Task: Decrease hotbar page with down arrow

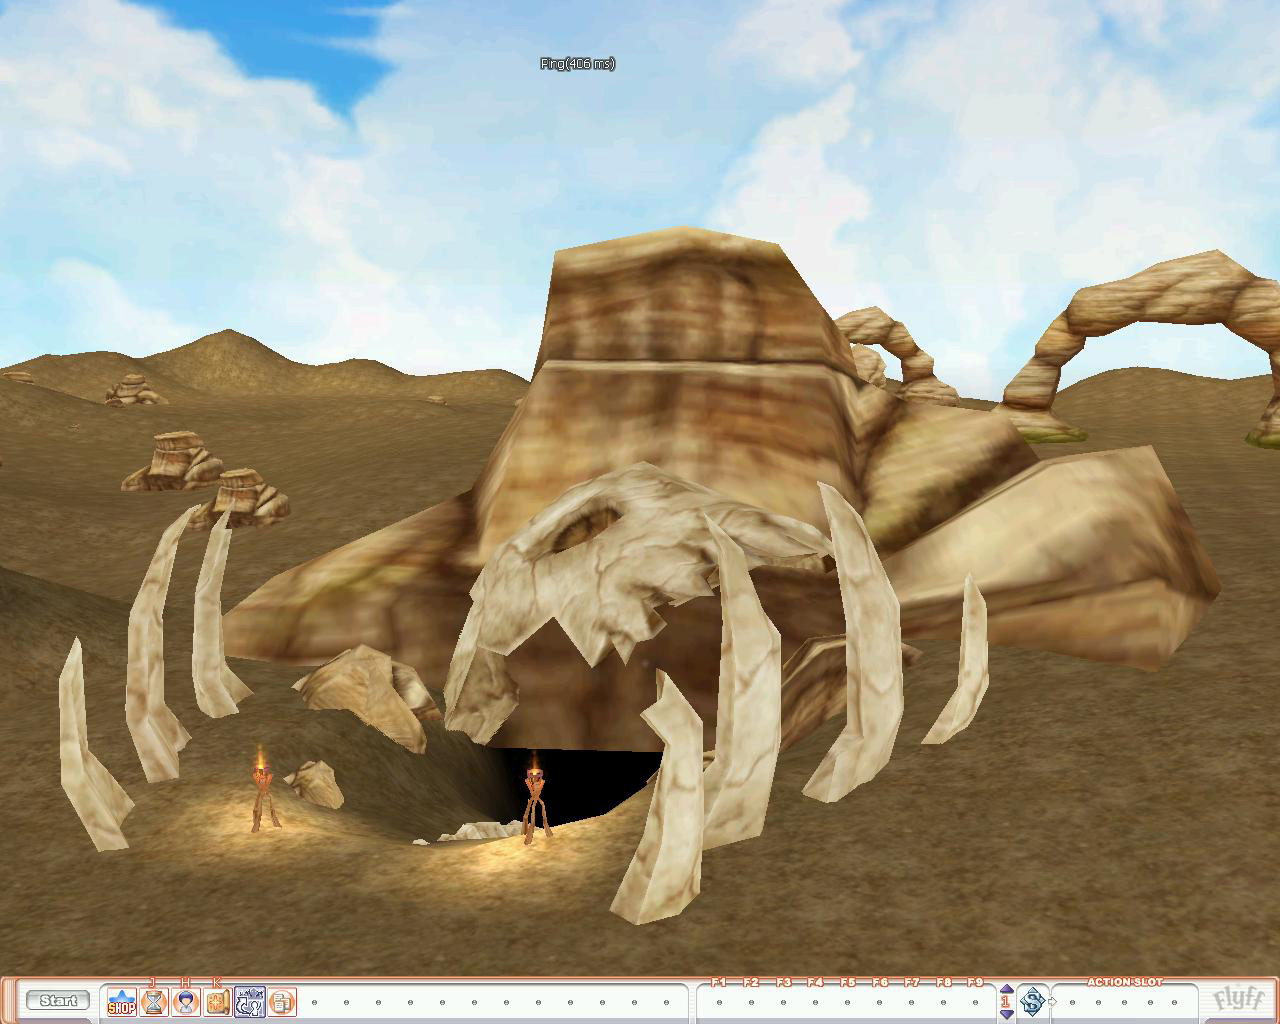Action: (1006, 1013)
